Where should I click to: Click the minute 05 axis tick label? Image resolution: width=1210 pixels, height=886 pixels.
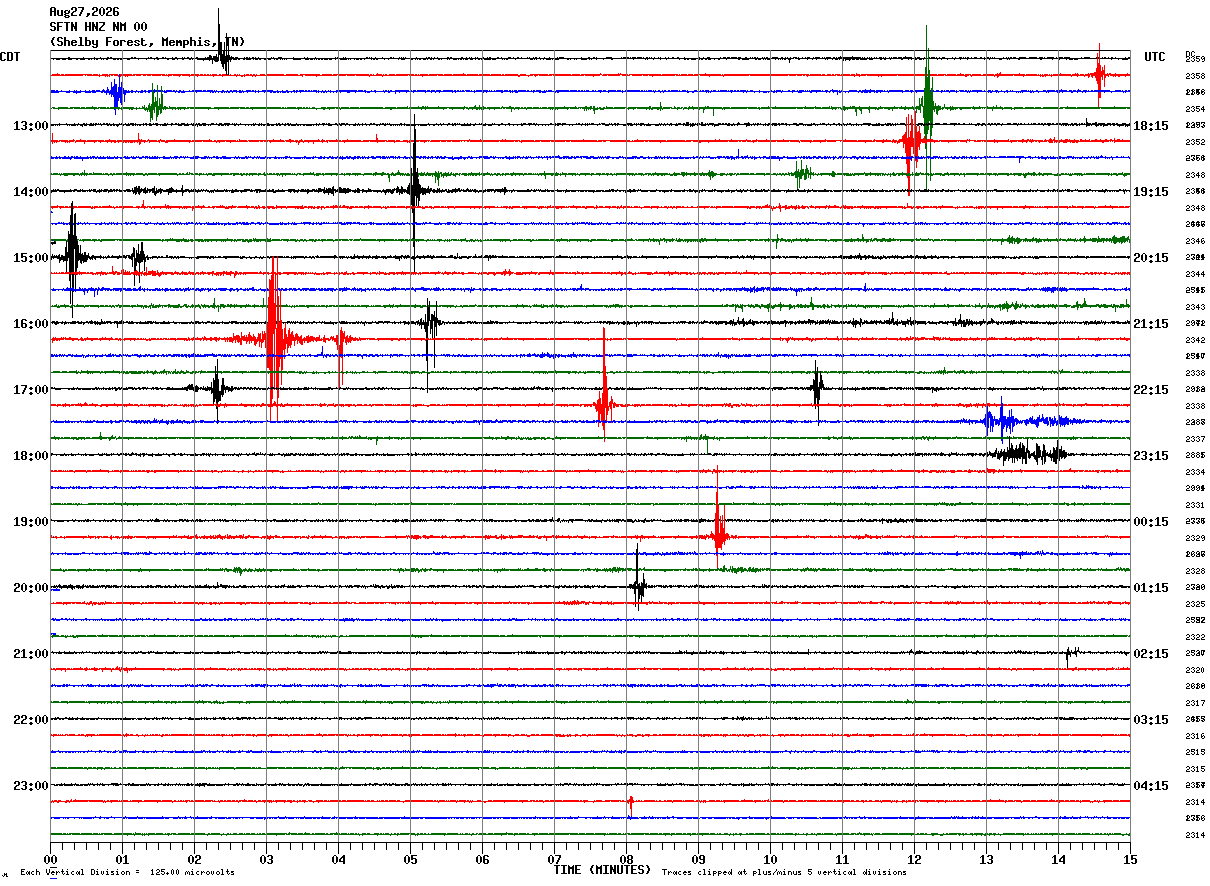[x=410, y=859]
